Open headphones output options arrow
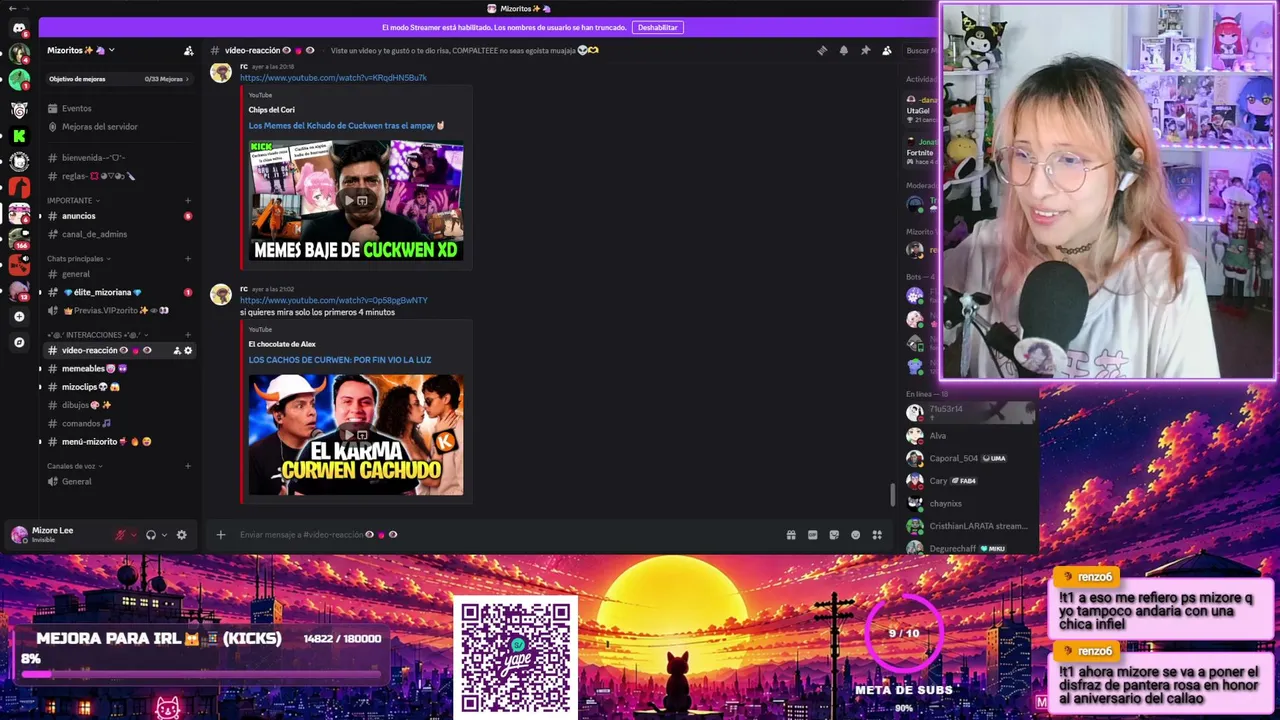The image size is (1280, 720). click(x=165, y=535)
